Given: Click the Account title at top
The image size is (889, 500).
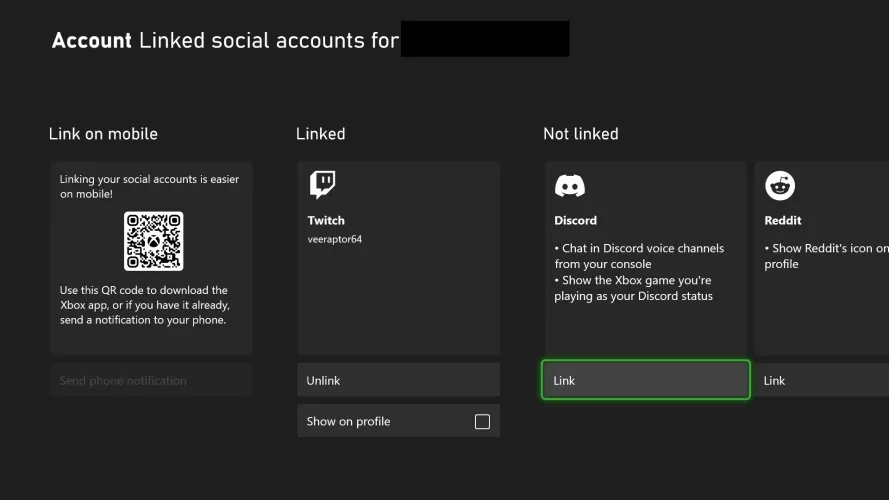Looking at the screenshot, I should click(x=91, y=41).
